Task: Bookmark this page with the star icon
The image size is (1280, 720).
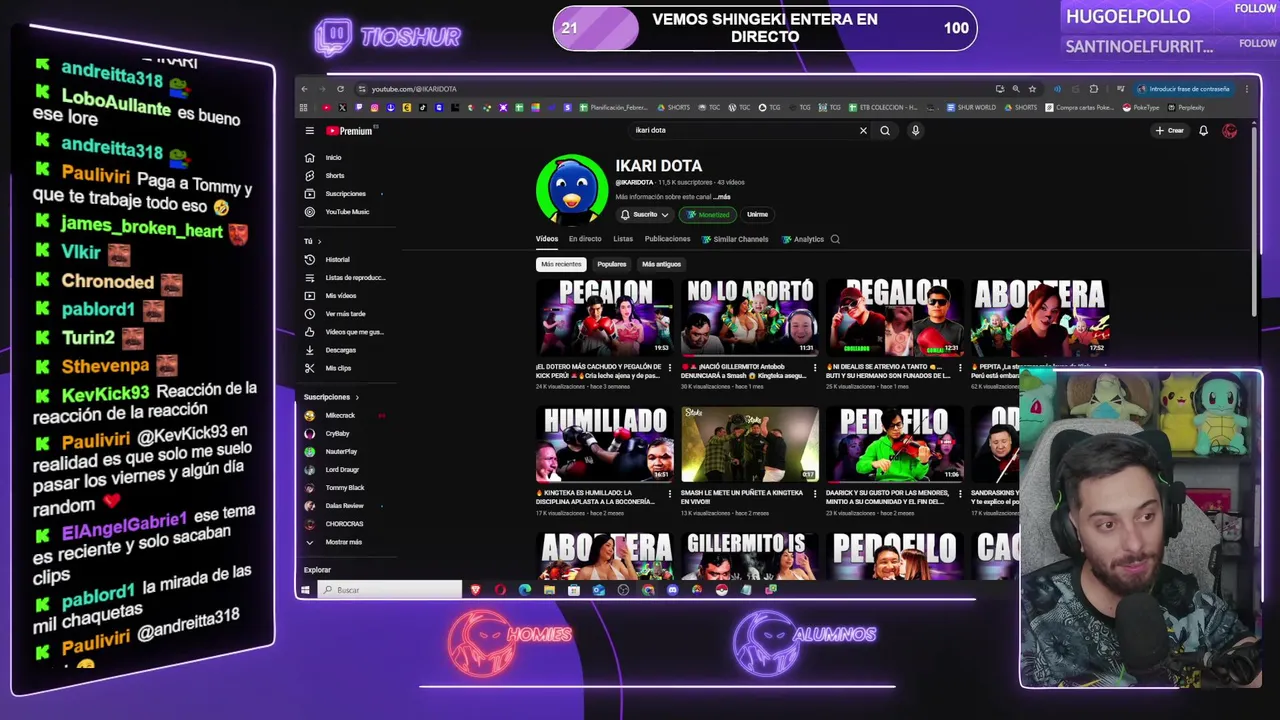Action: [x=1032, y=89]
